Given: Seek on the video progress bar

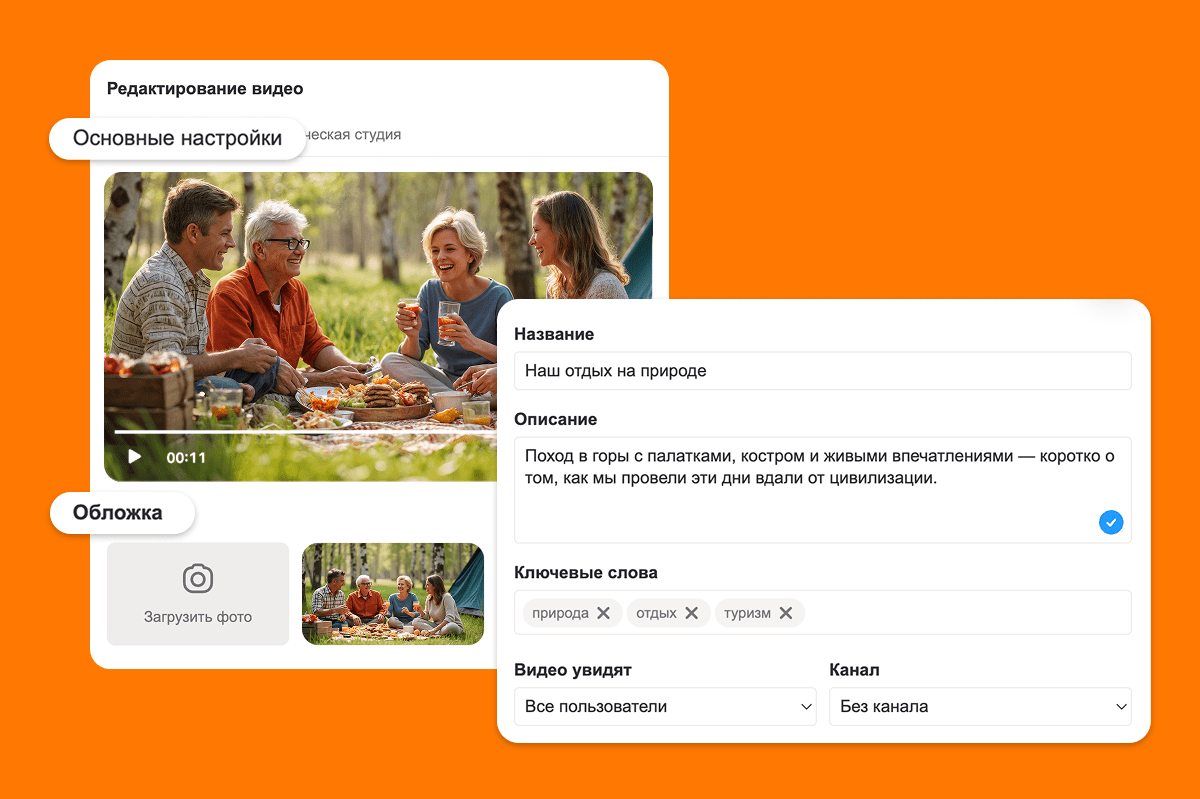Looking at the screenshot, I should [x=305, y=432].
